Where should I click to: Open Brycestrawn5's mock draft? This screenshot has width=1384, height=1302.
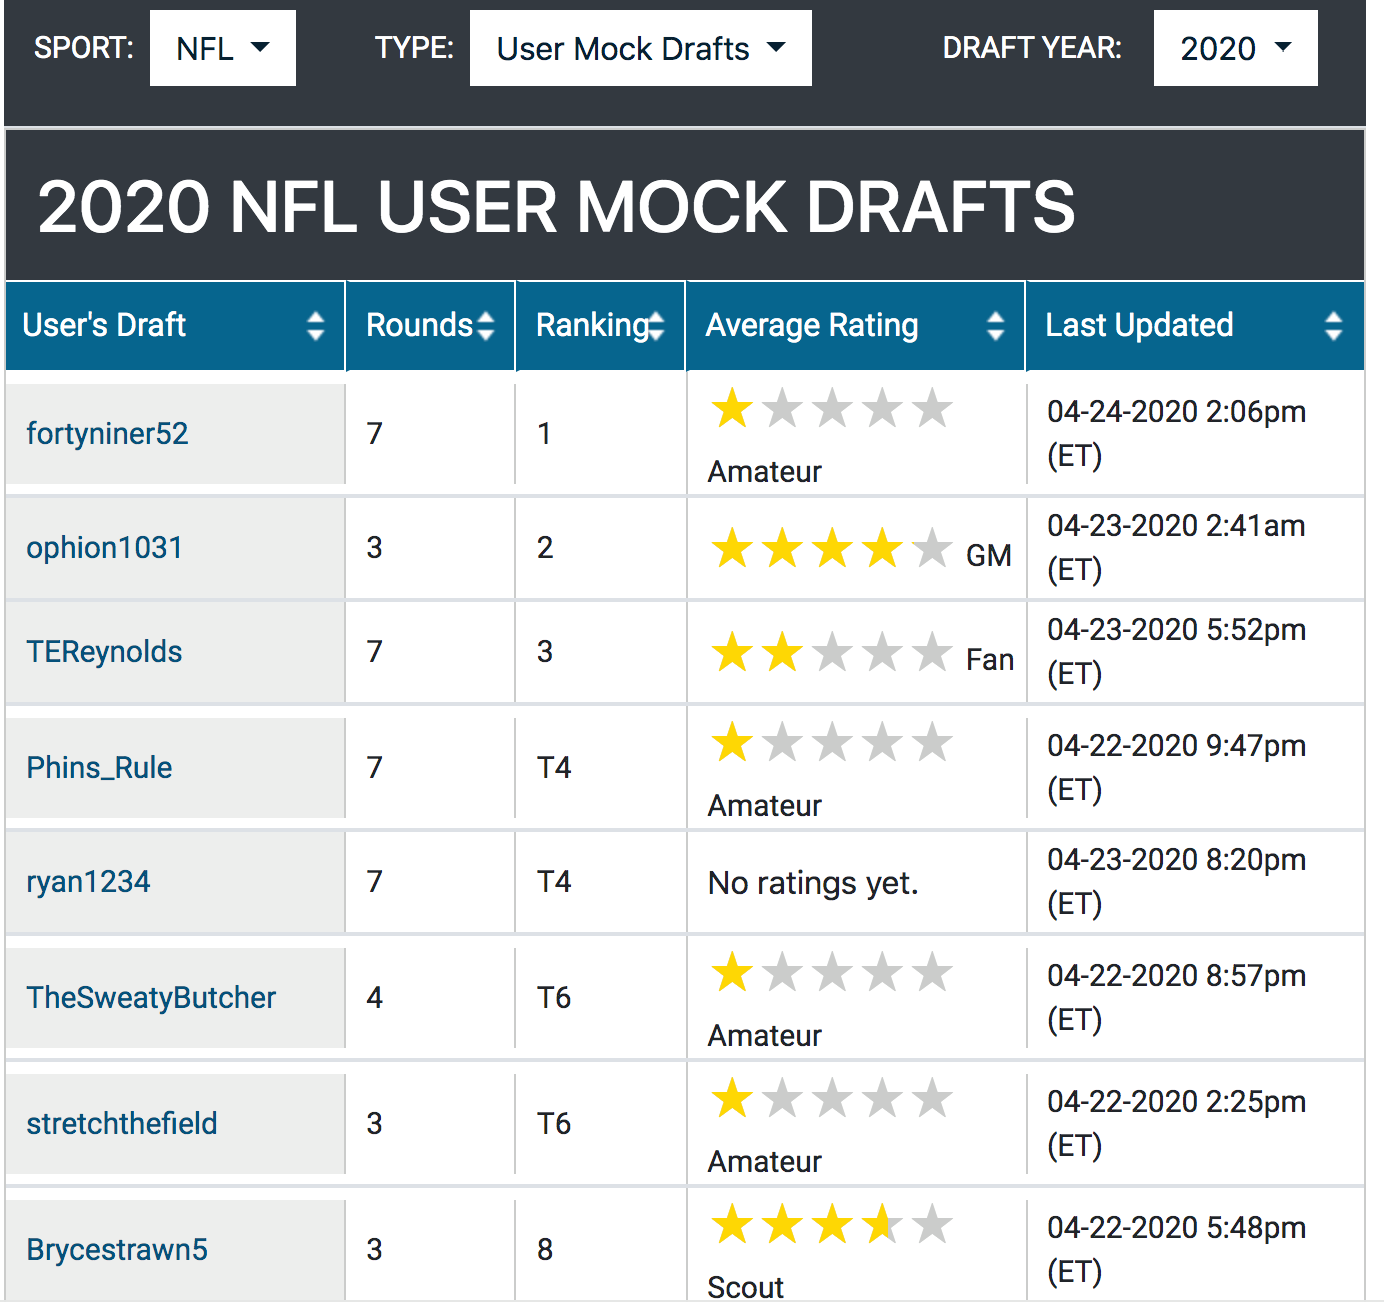117,1249
